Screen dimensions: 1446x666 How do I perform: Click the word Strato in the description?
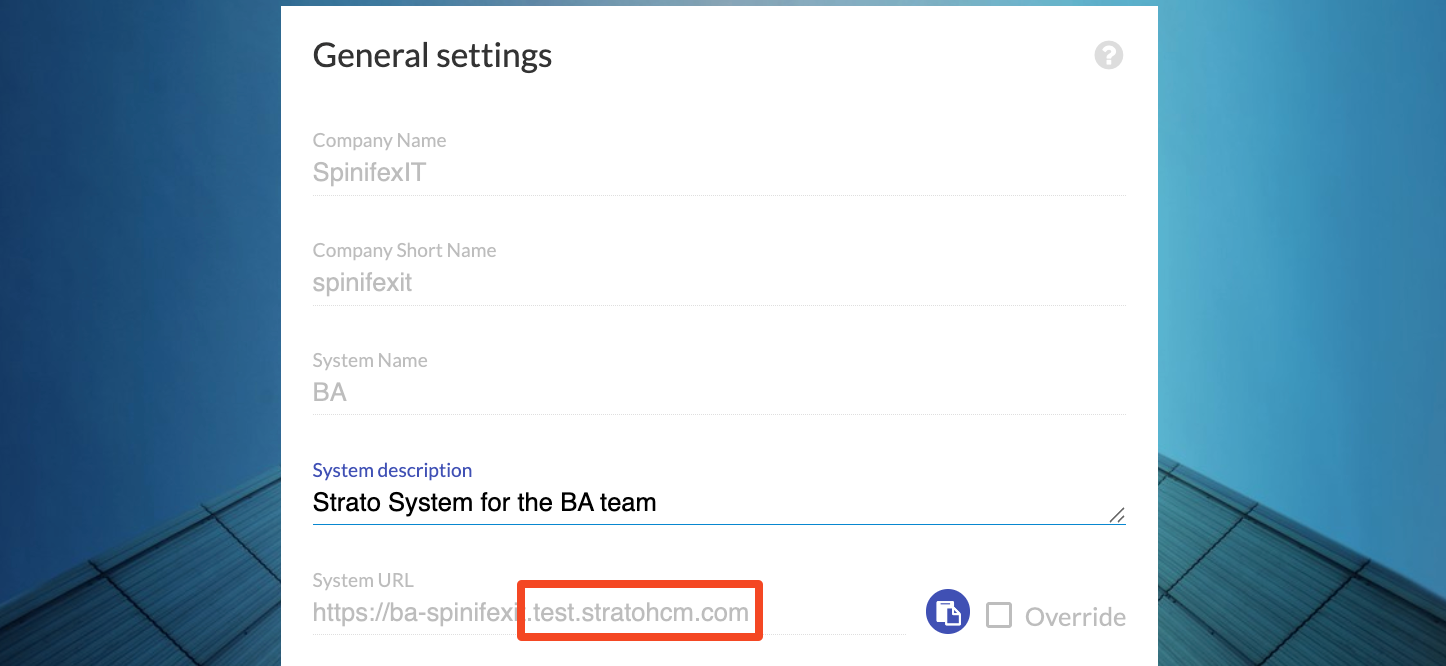click(x=346, y=502)
